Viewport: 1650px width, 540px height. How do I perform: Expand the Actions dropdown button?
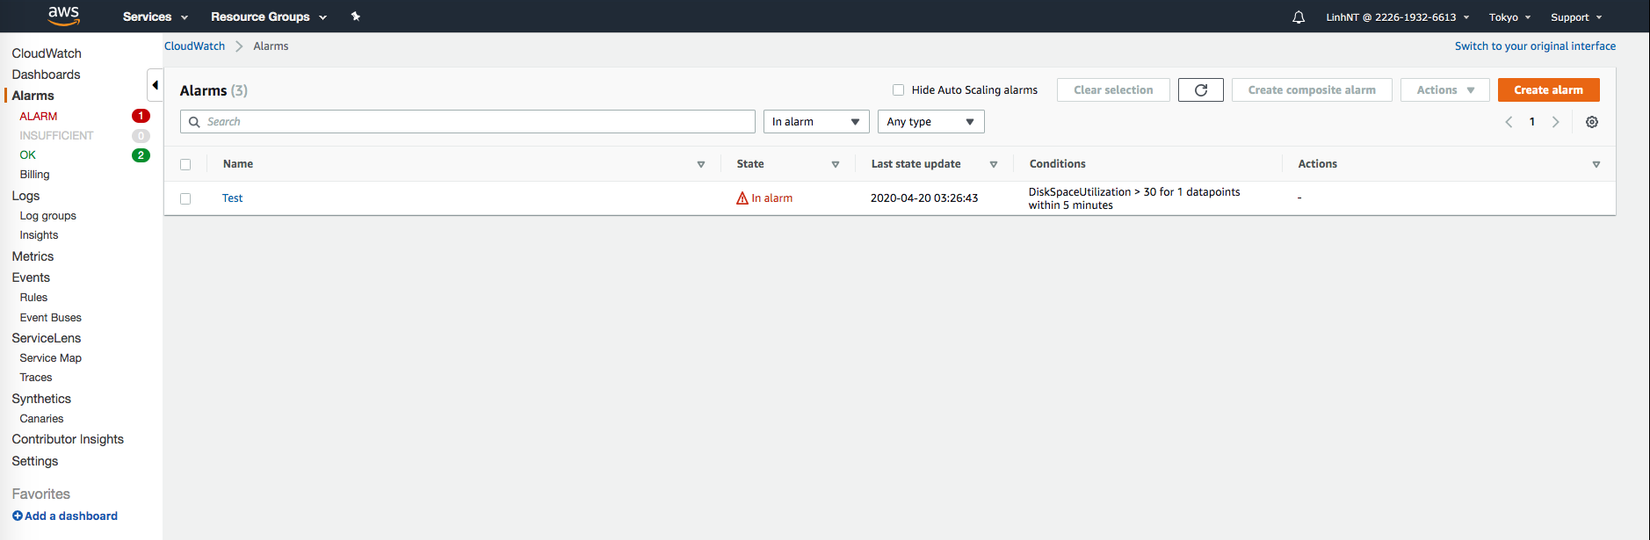(1445, 90)
